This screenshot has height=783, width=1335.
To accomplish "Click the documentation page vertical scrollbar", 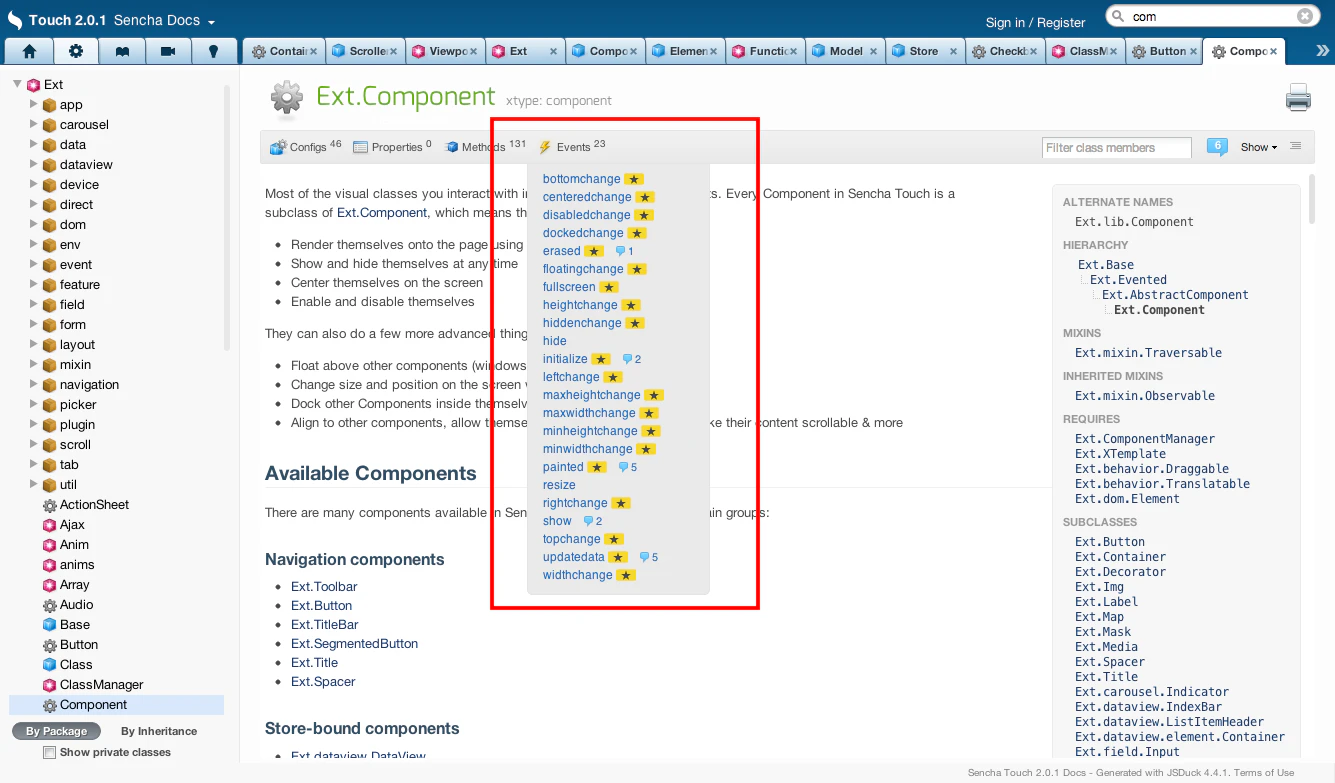I will click(x=1312, y=201).
